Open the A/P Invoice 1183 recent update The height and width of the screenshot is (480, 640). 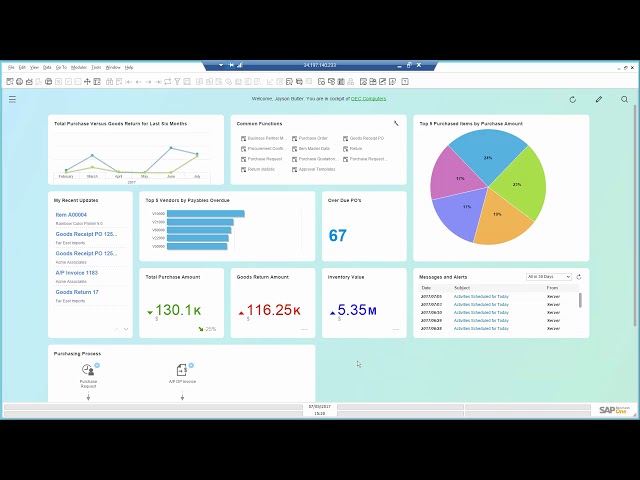click(76, 273)
